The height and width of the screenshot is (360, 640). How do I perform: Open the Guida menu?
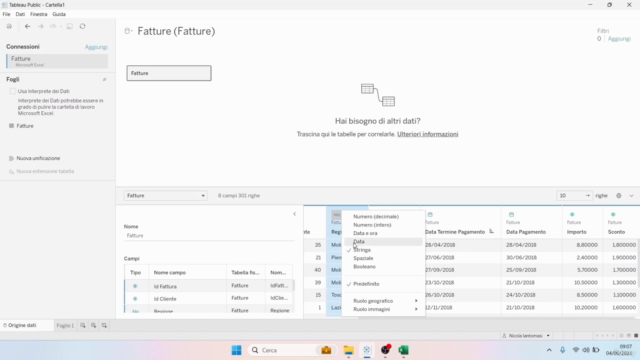pos(59,14)
